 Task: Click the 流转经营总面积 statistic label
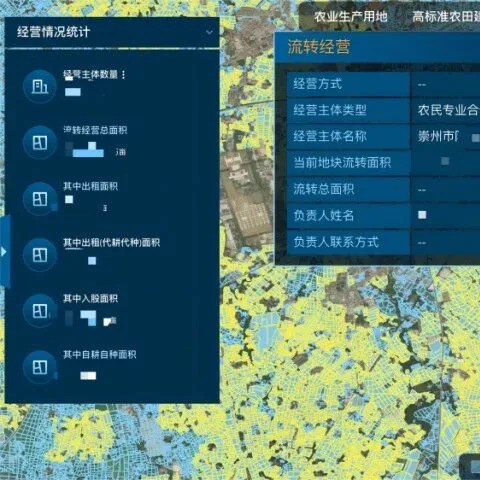coord(95,130)
